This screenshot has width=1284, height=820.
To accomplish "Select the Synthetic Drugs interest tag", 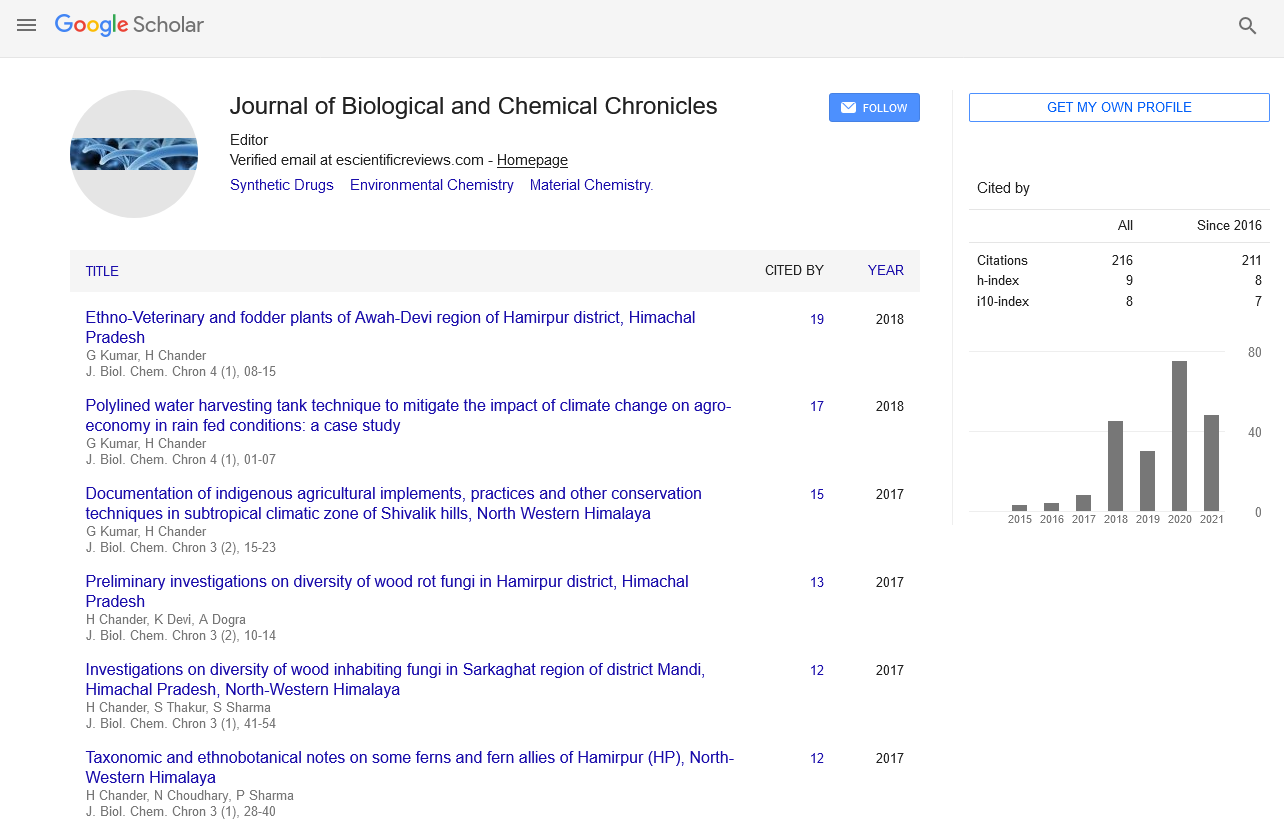I will 282,185.
